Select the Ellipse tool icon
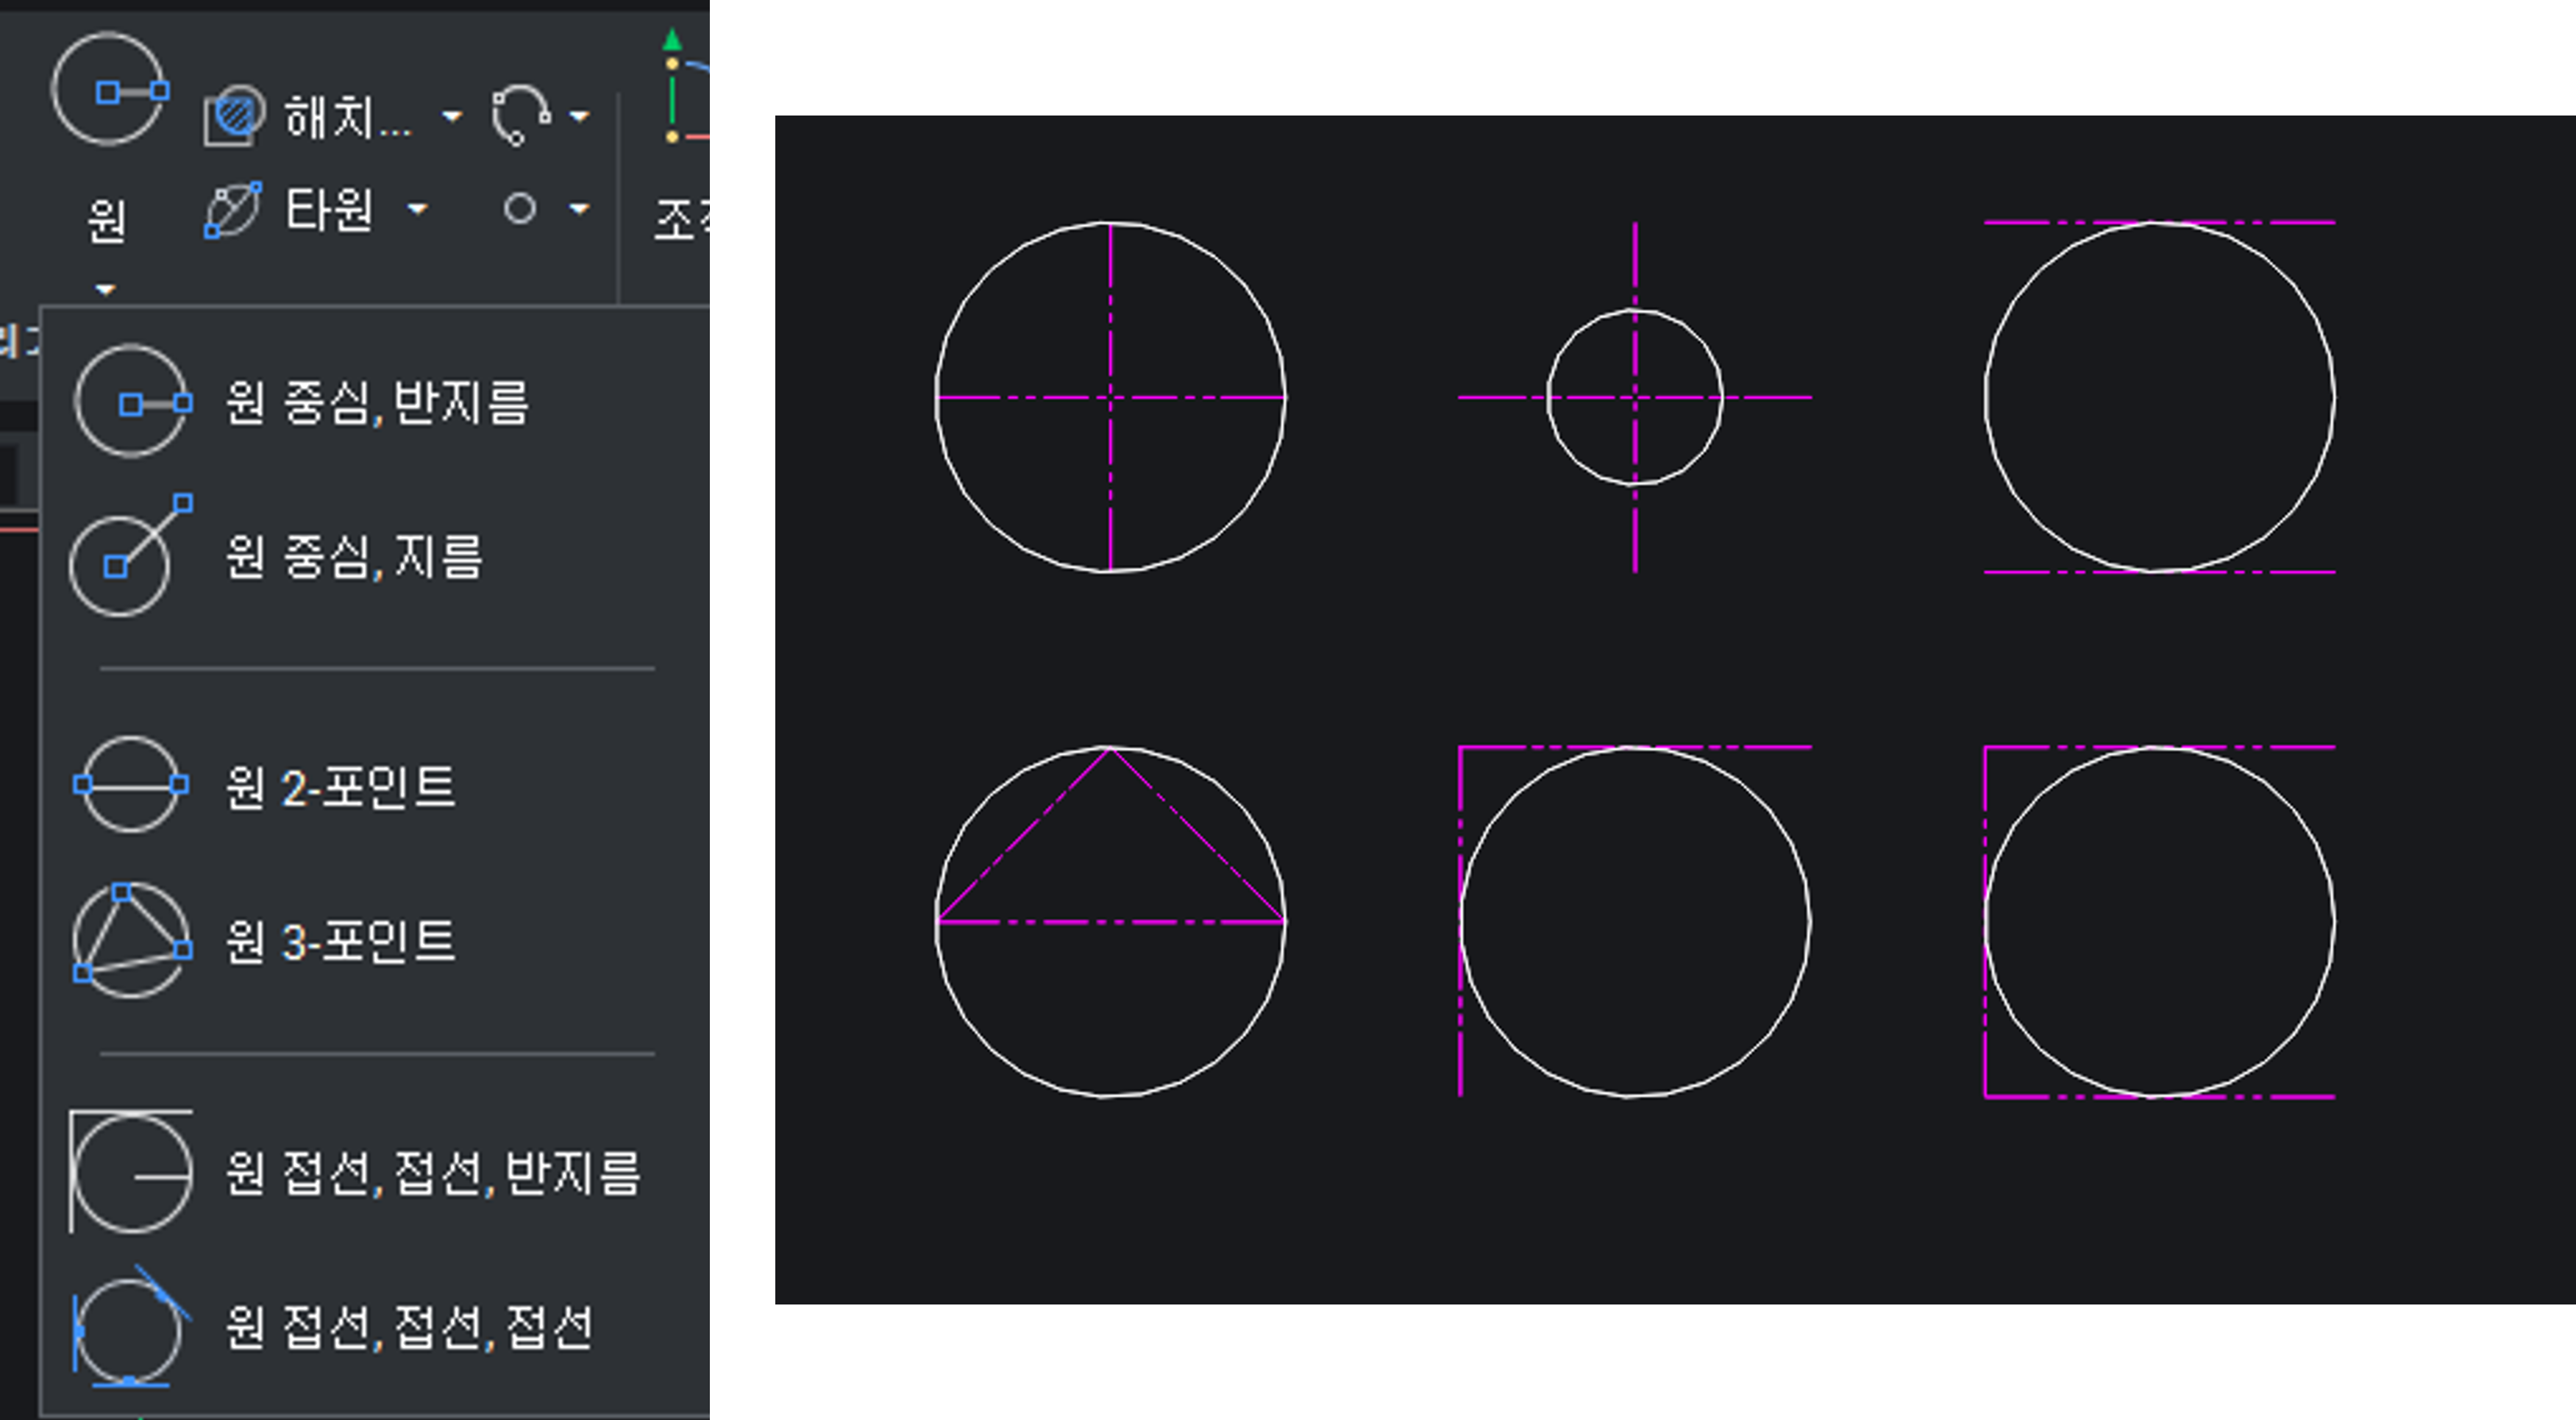The width and height of the screenshot is (2576, 1420). coord(232,210)
